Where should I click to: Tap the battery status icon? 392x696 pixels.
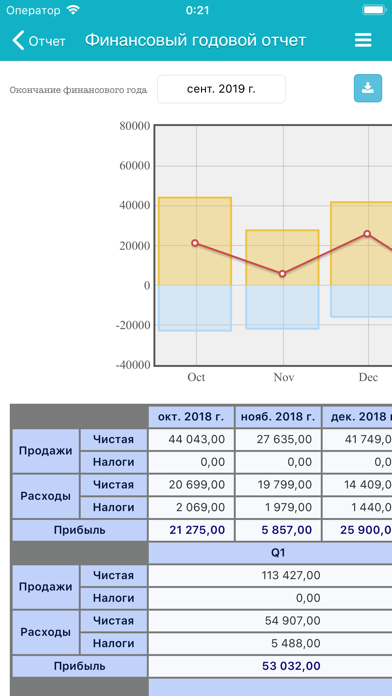(374, 10)
